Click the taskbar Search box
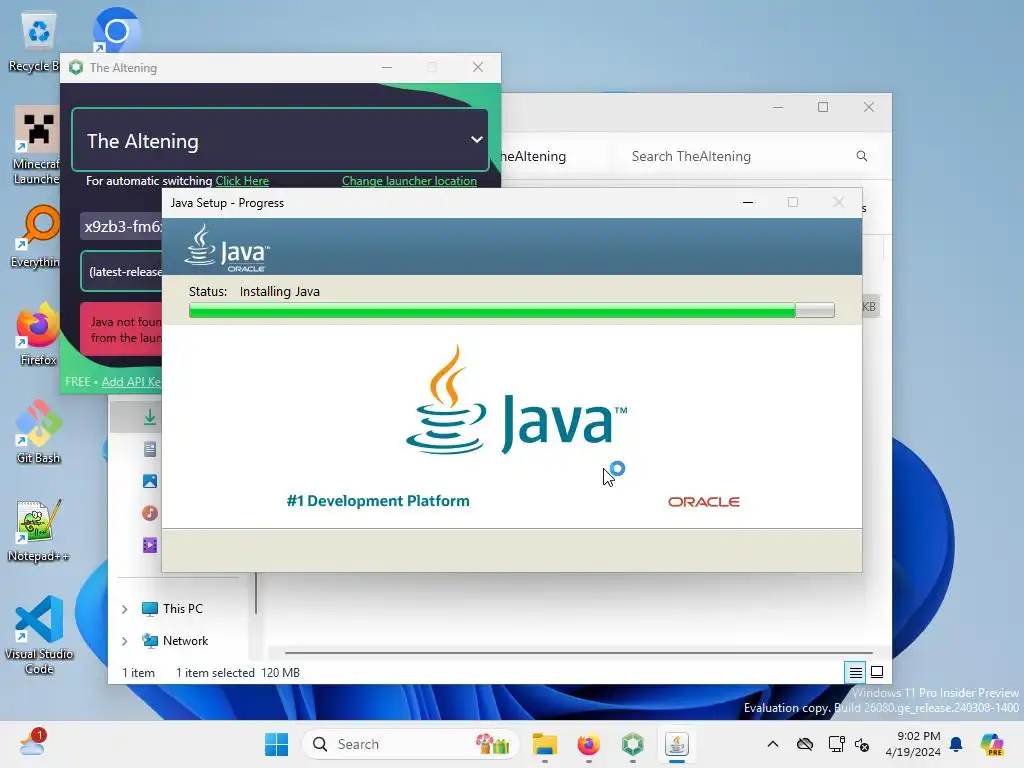Viewport: 1024px width, 768px height. [x=410, y=744]
